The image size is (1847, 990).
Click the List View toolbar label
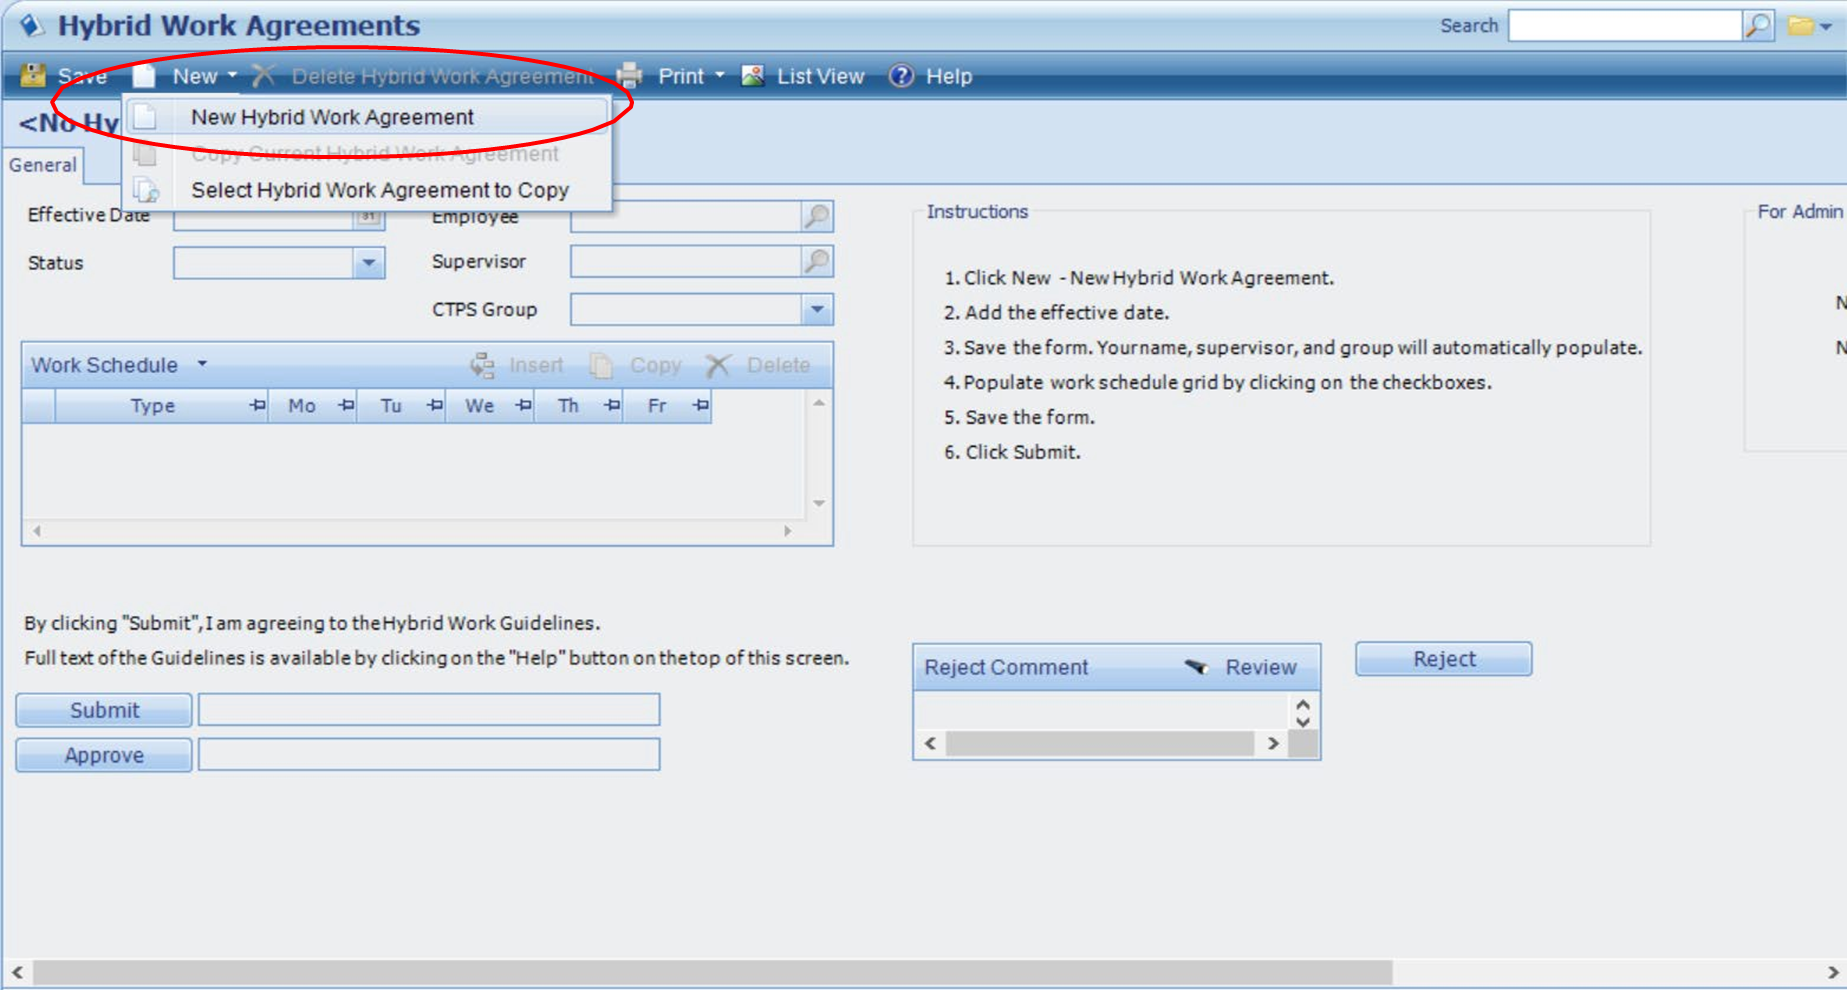(x=820, y=76)
